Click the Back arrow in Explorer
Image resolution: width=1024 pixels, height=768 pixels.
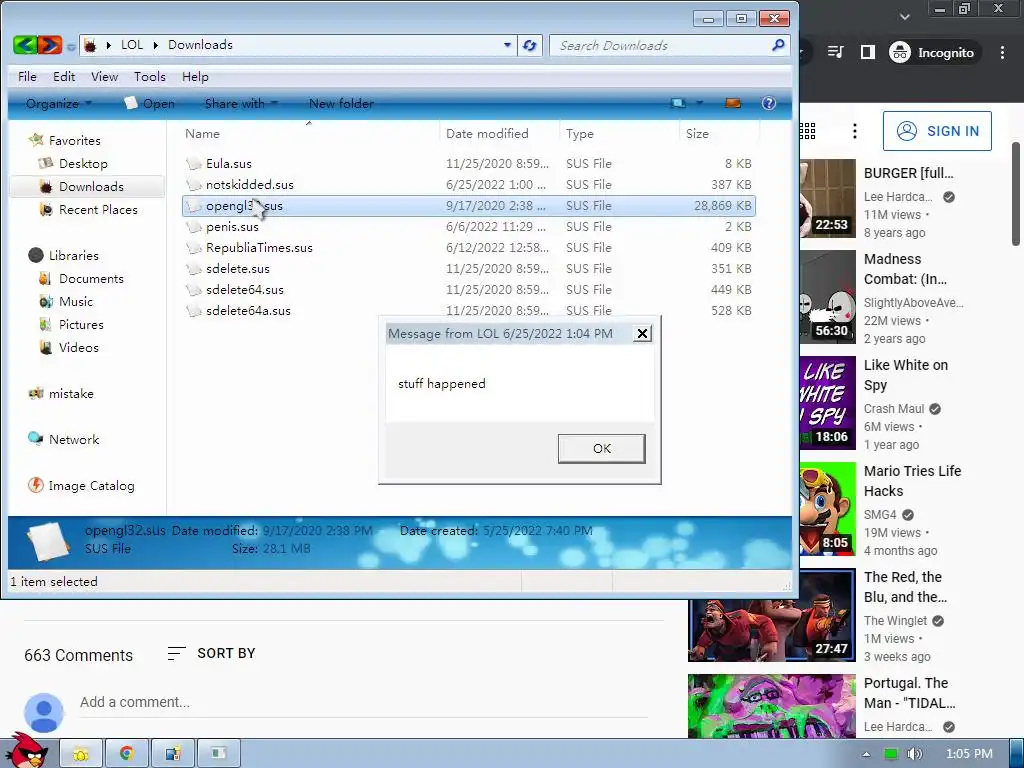[25, 45]
